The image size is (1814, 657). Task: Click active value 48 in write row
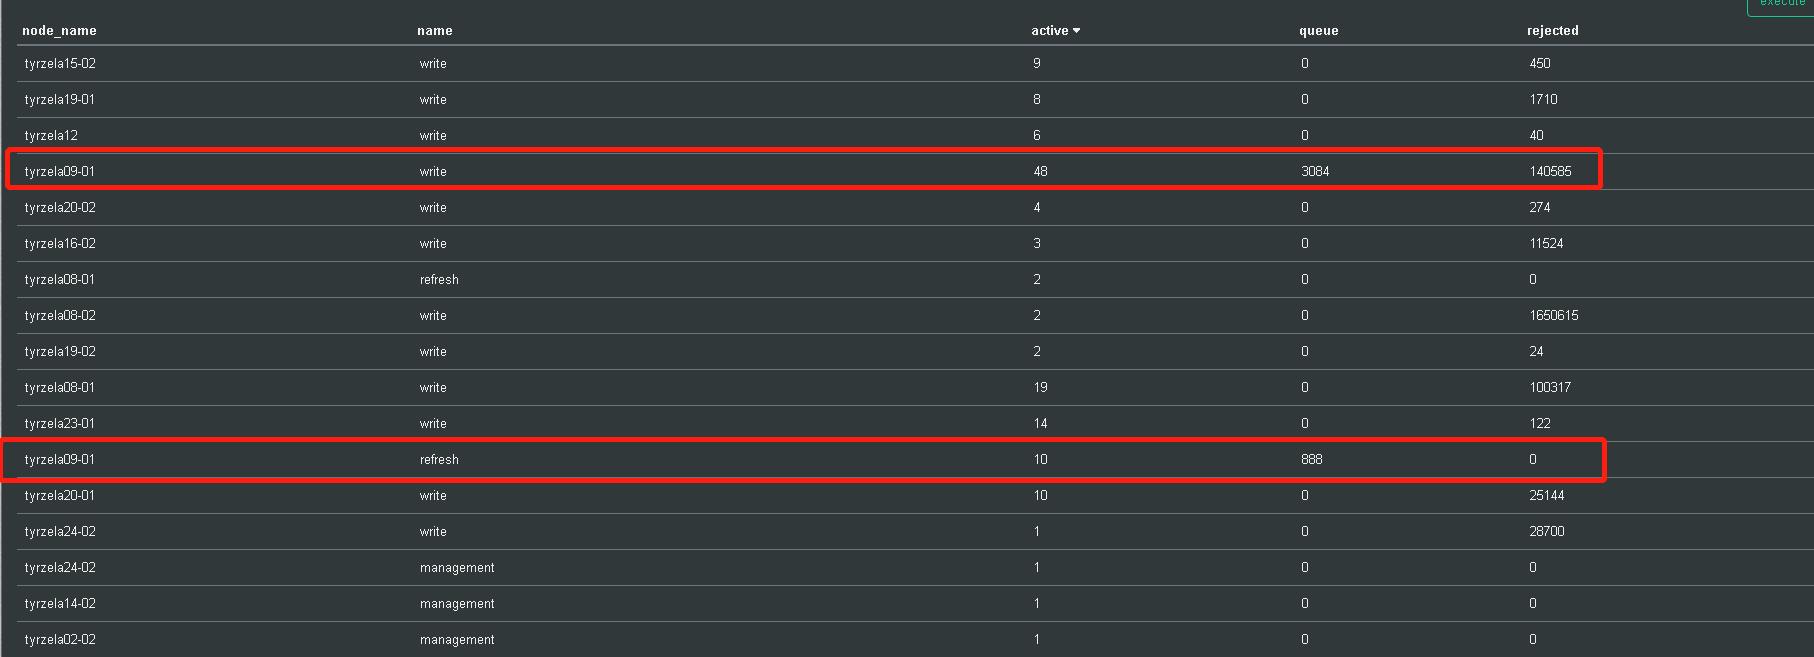pyautogui.click(x=1040, y=171)
